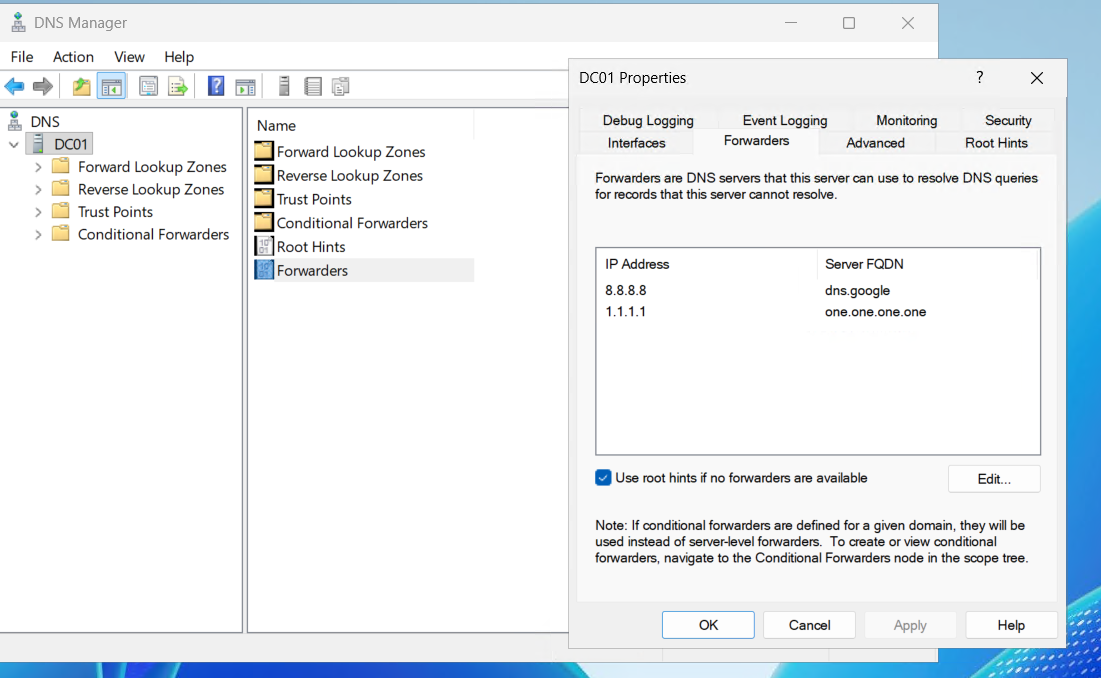Click the DNS root node icon
The image size is (1101, 678).
point(15,121)
